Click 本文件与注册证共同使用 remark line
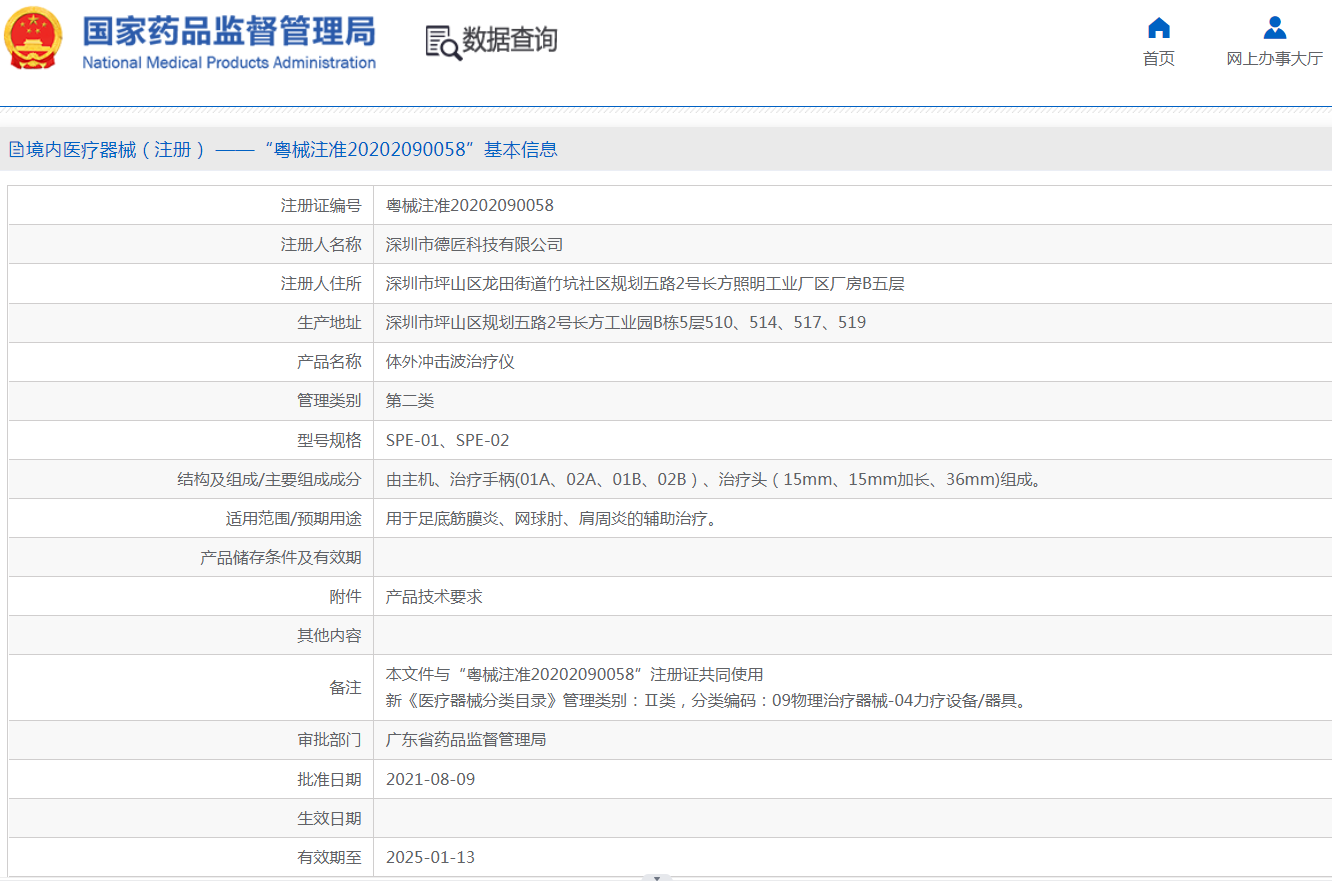Image resolution: width=1332 pixels, height=881 pixels. [x=574, y=675]
